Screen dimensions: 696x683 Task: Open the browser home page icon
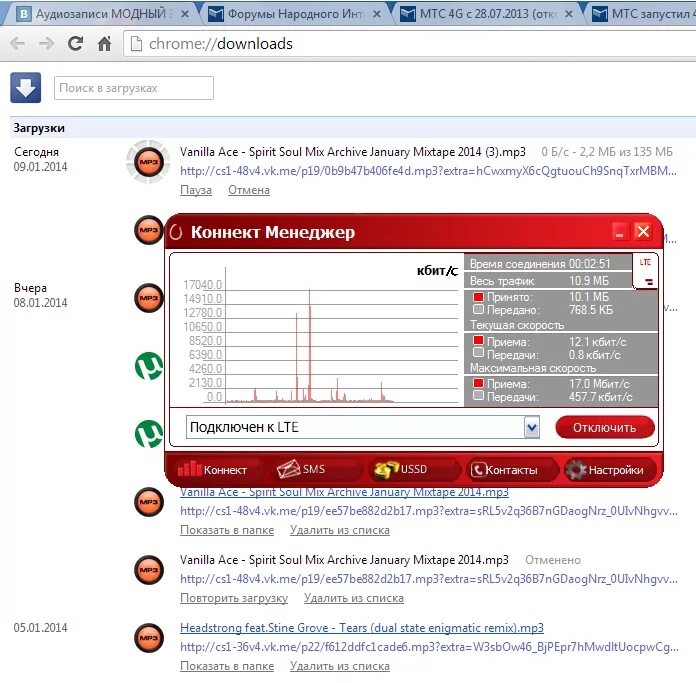104,43
